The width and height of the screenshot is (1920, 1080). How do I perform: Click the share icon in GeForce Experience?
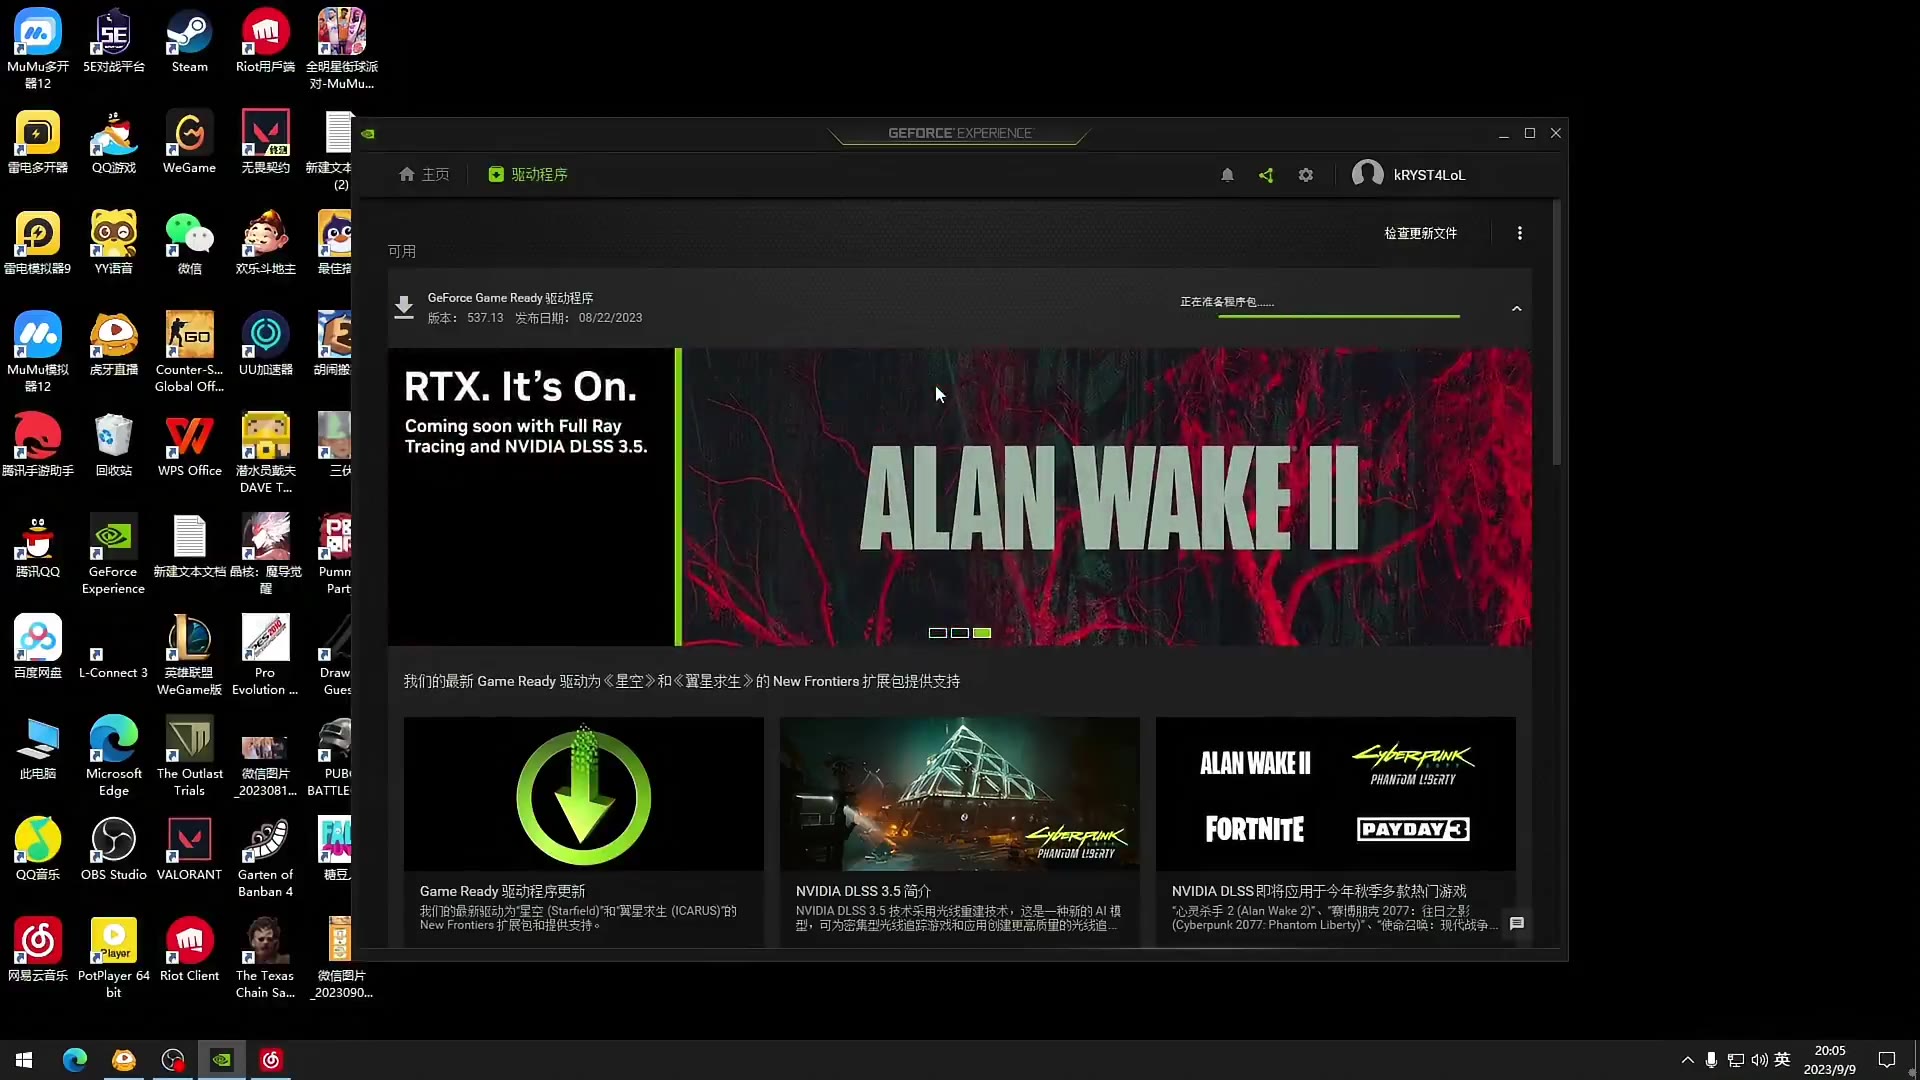coord(1266,175)
